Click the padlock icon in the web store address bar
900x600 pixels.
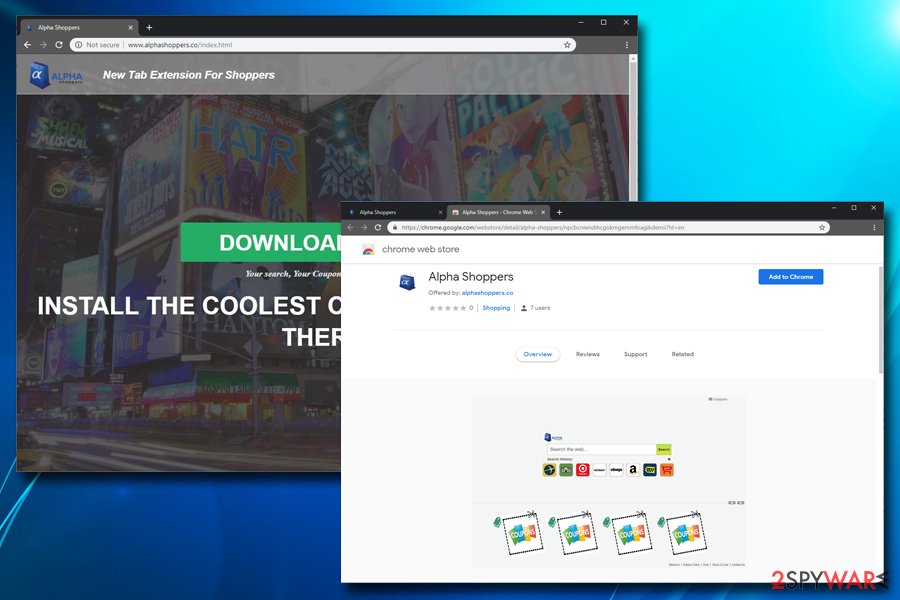click(394, 227)
